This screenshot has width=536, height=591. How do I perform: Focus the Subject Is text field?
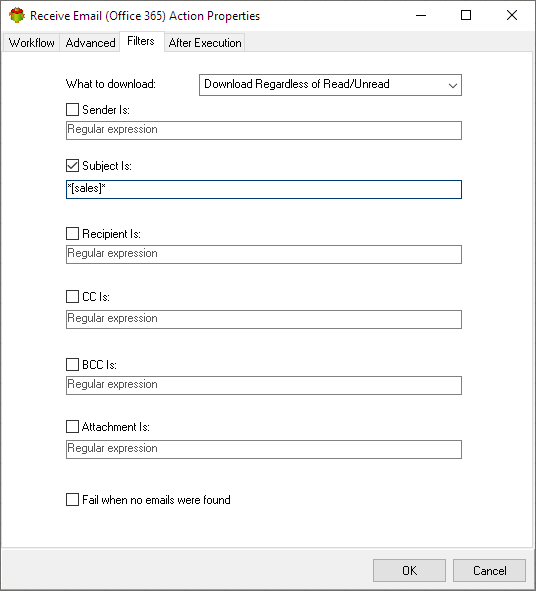(x=264, y=189)
